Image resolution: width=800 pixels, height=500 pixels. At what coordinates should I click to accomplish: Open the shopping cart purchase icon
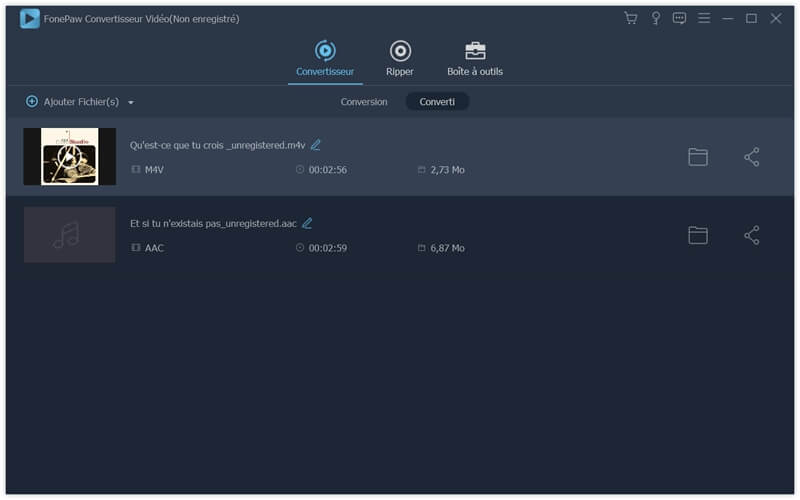630,18
